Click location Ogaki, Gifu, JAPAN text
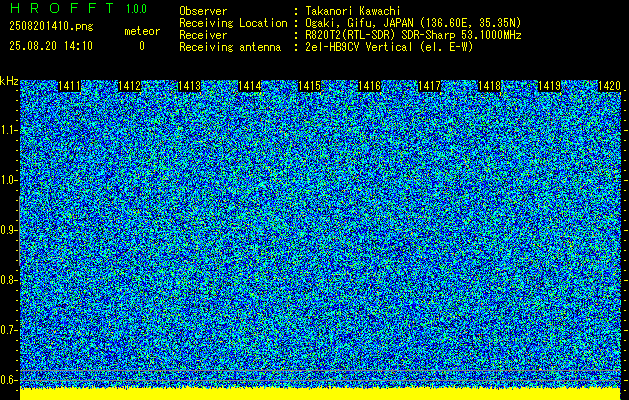629x400 pixels. (x=413, y=23)
